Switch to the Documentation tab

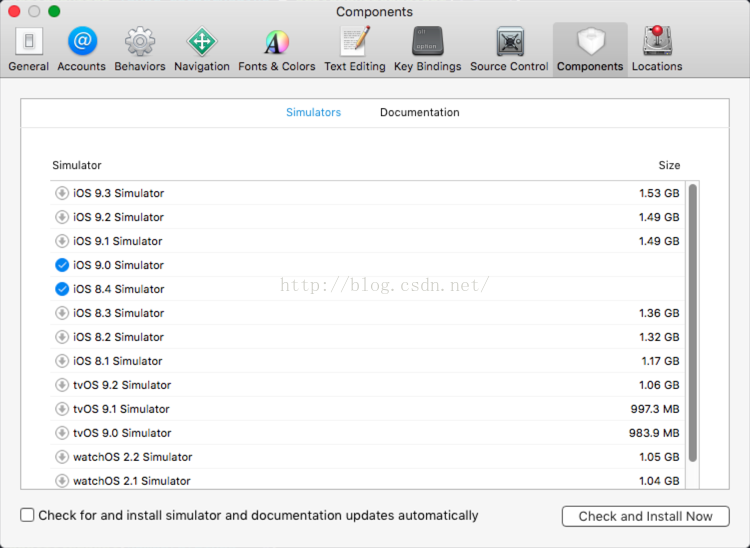419,112
